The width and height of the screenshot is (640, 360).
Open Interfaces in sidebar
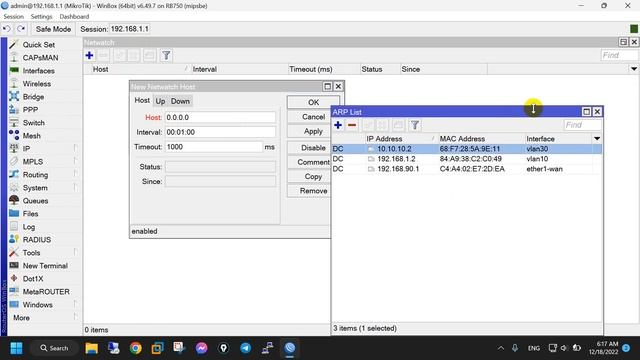point(38,71)
